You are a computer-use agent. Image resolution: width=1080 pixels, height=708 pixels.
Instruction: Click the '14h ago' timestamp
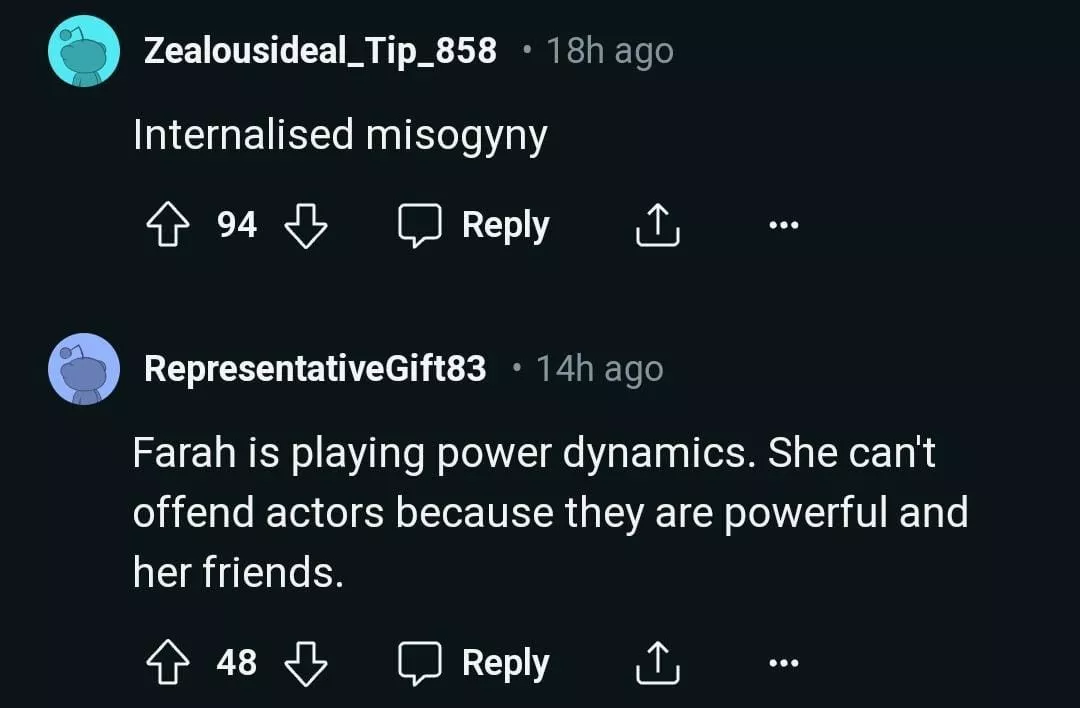pyautogui.click(x=600, y=369)
